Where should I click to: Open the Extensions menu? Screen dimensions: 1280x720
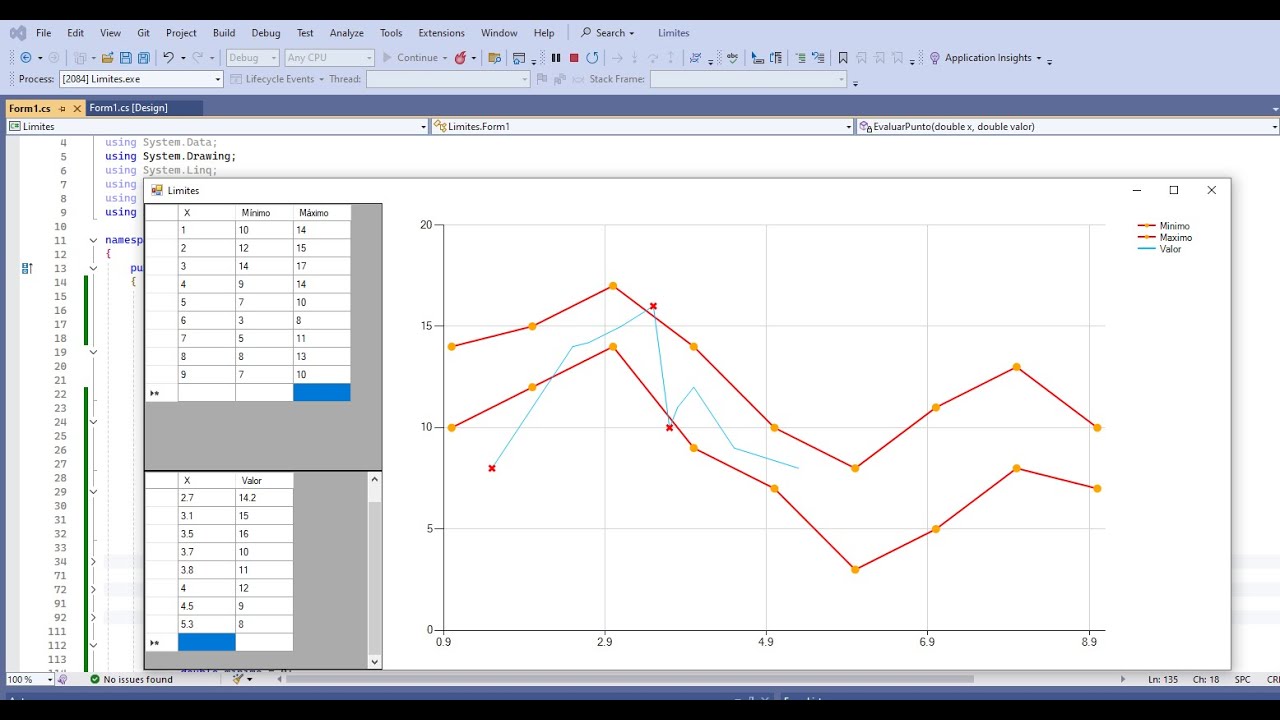tap(441, 33)
